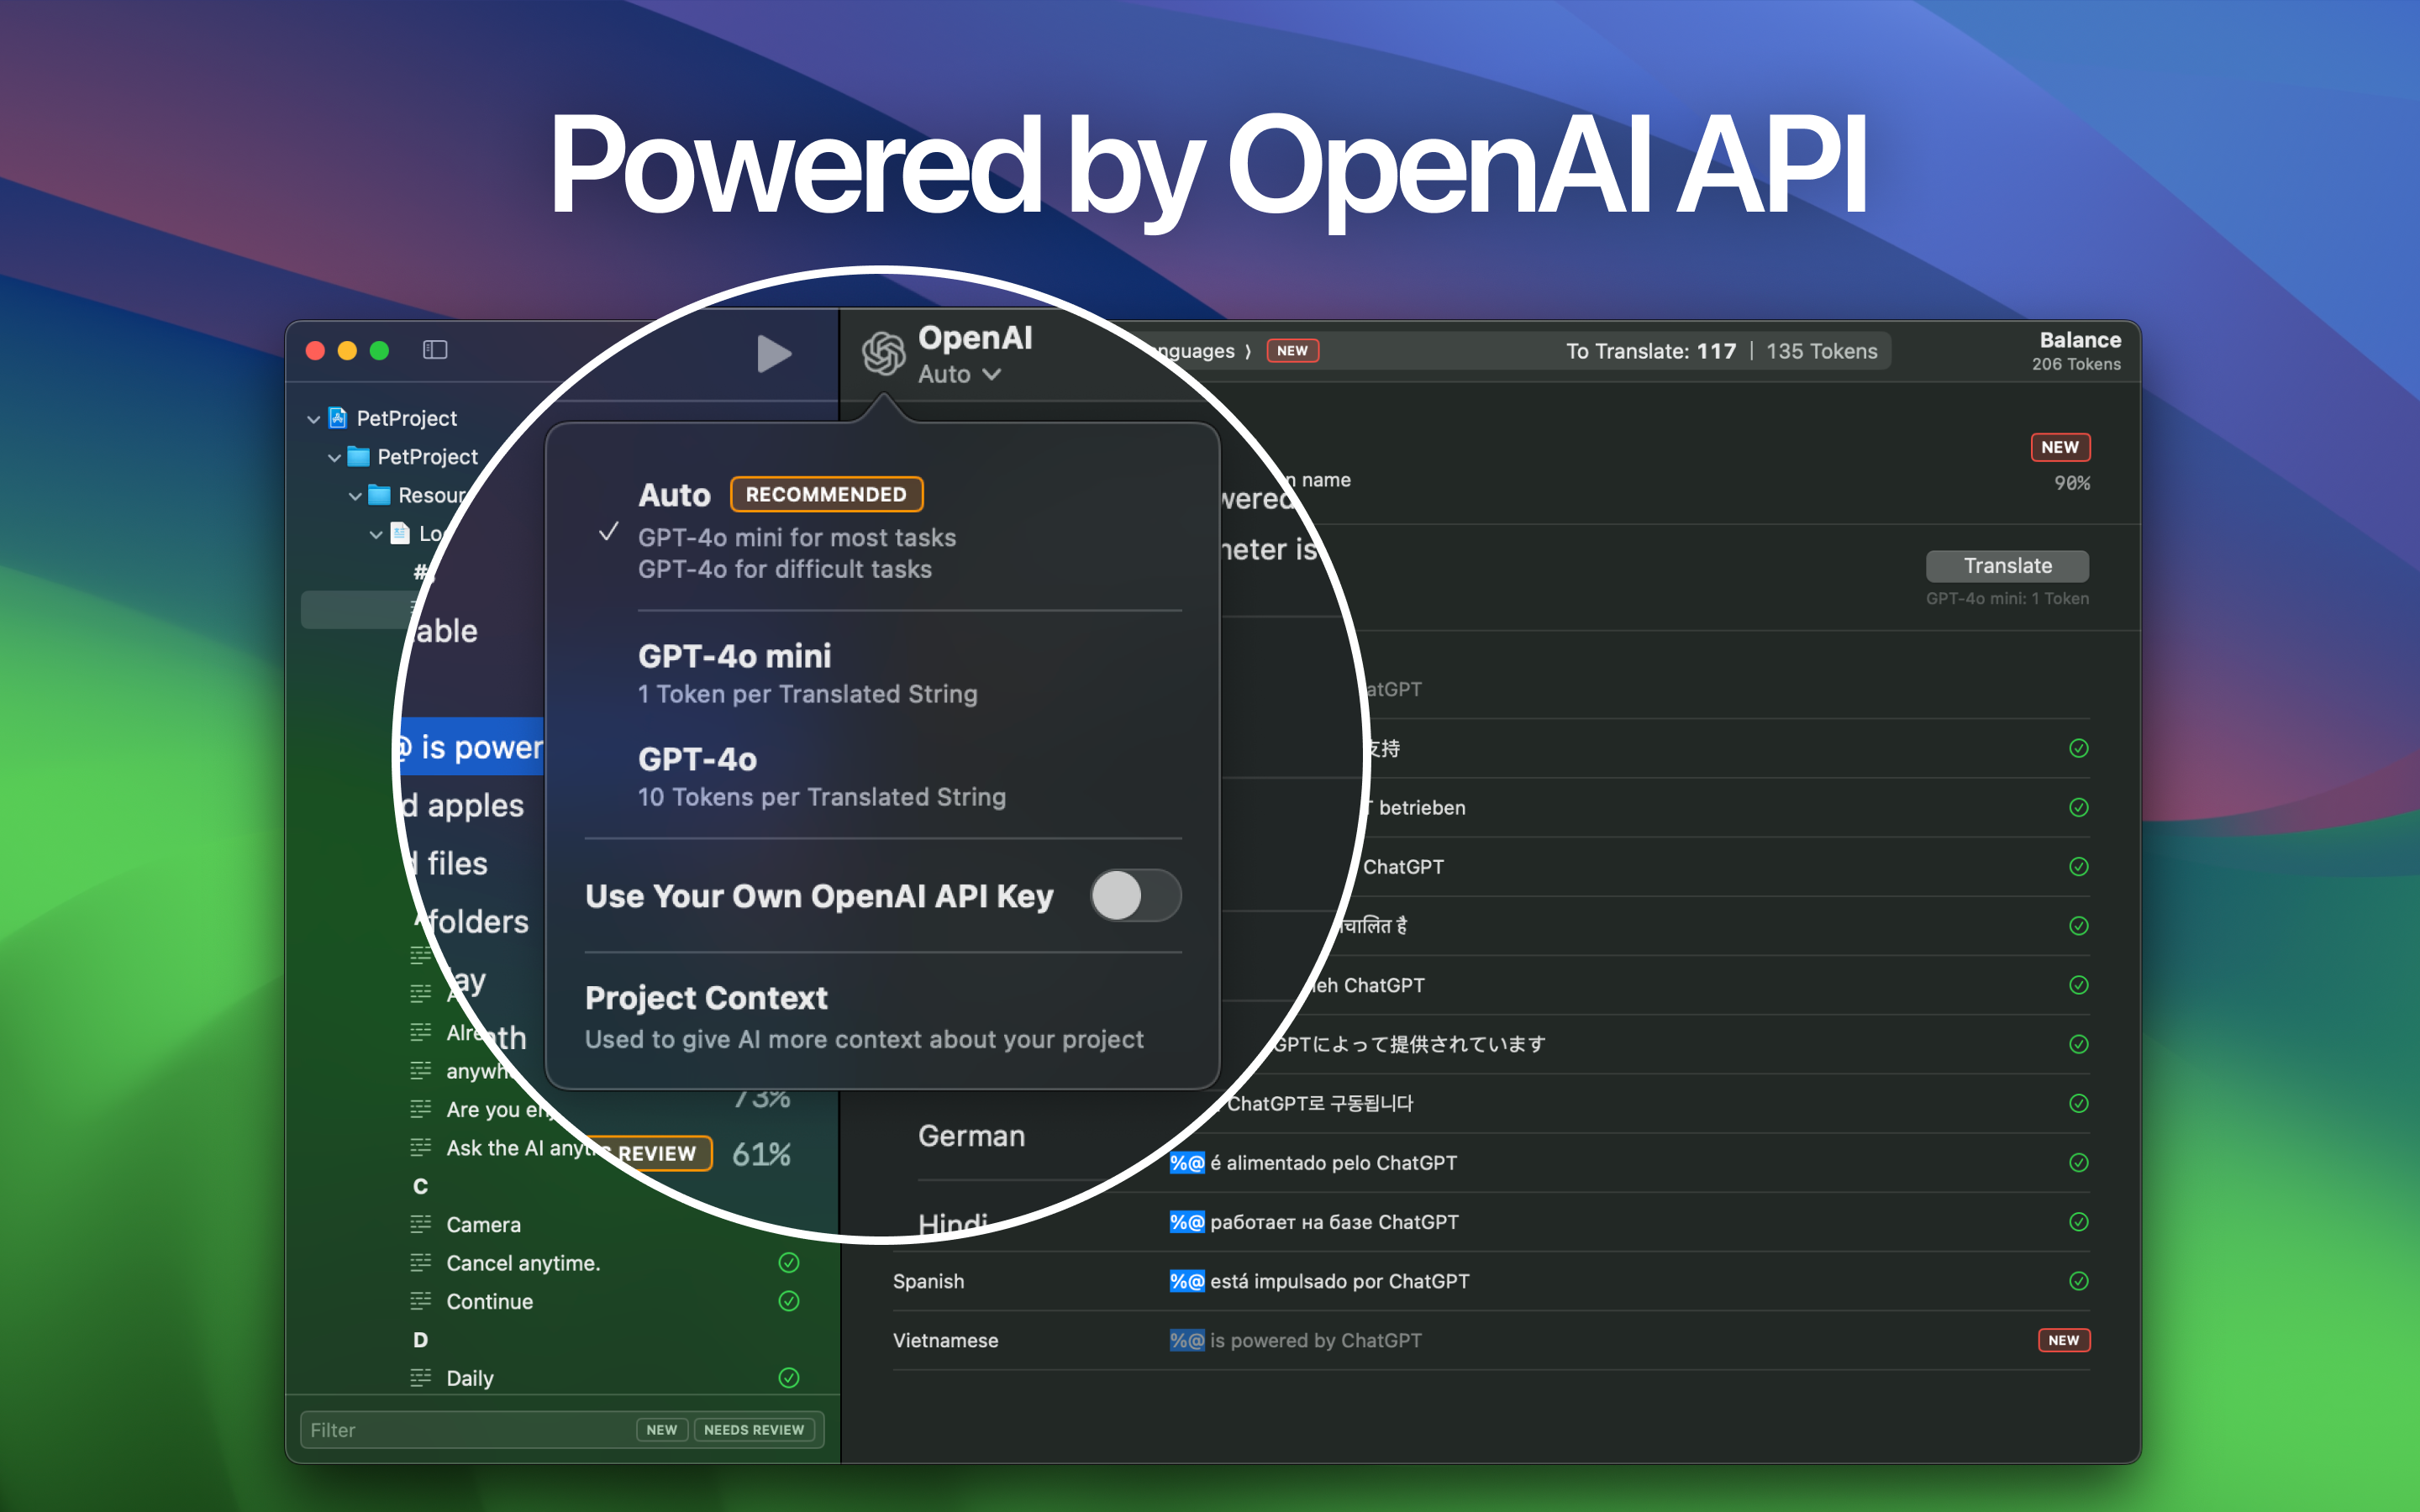Click checkmark on ChatGPT로 구동됩니다 row
The image size is (2420, 1512).
tap(2079, 1103)
